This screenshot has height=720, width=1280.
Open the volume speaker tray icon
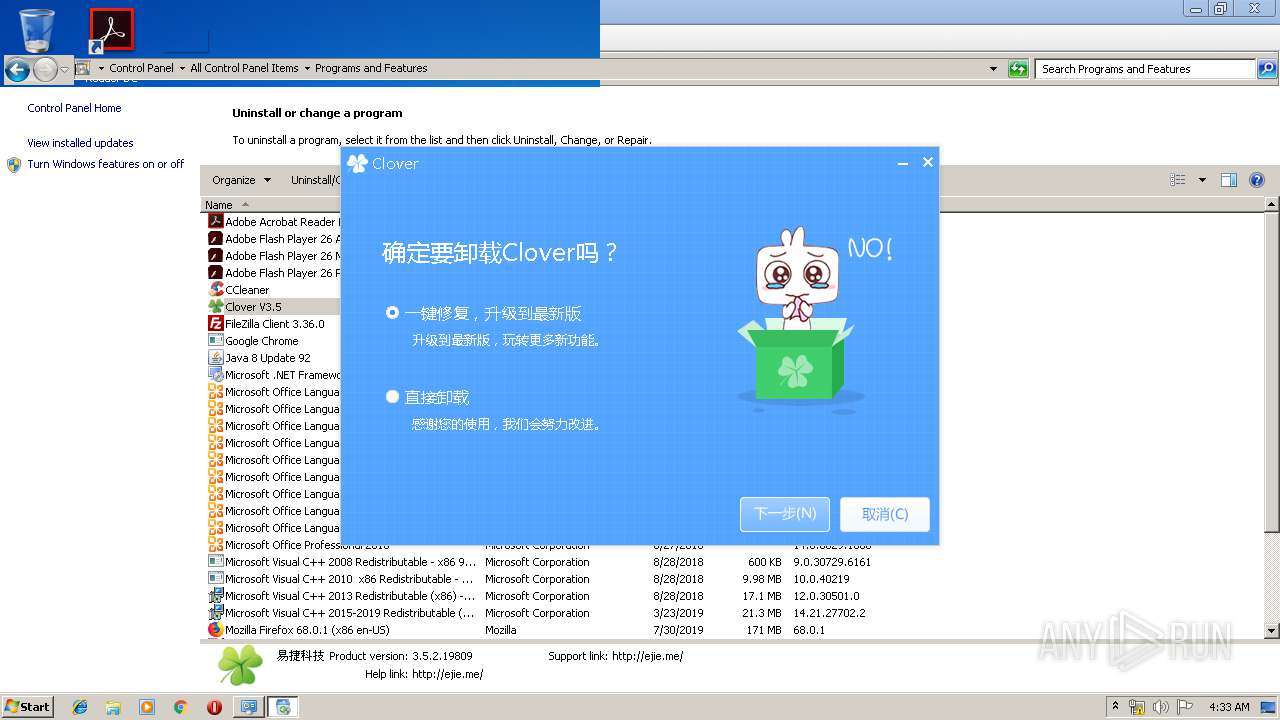click(x=1161, y=707)
